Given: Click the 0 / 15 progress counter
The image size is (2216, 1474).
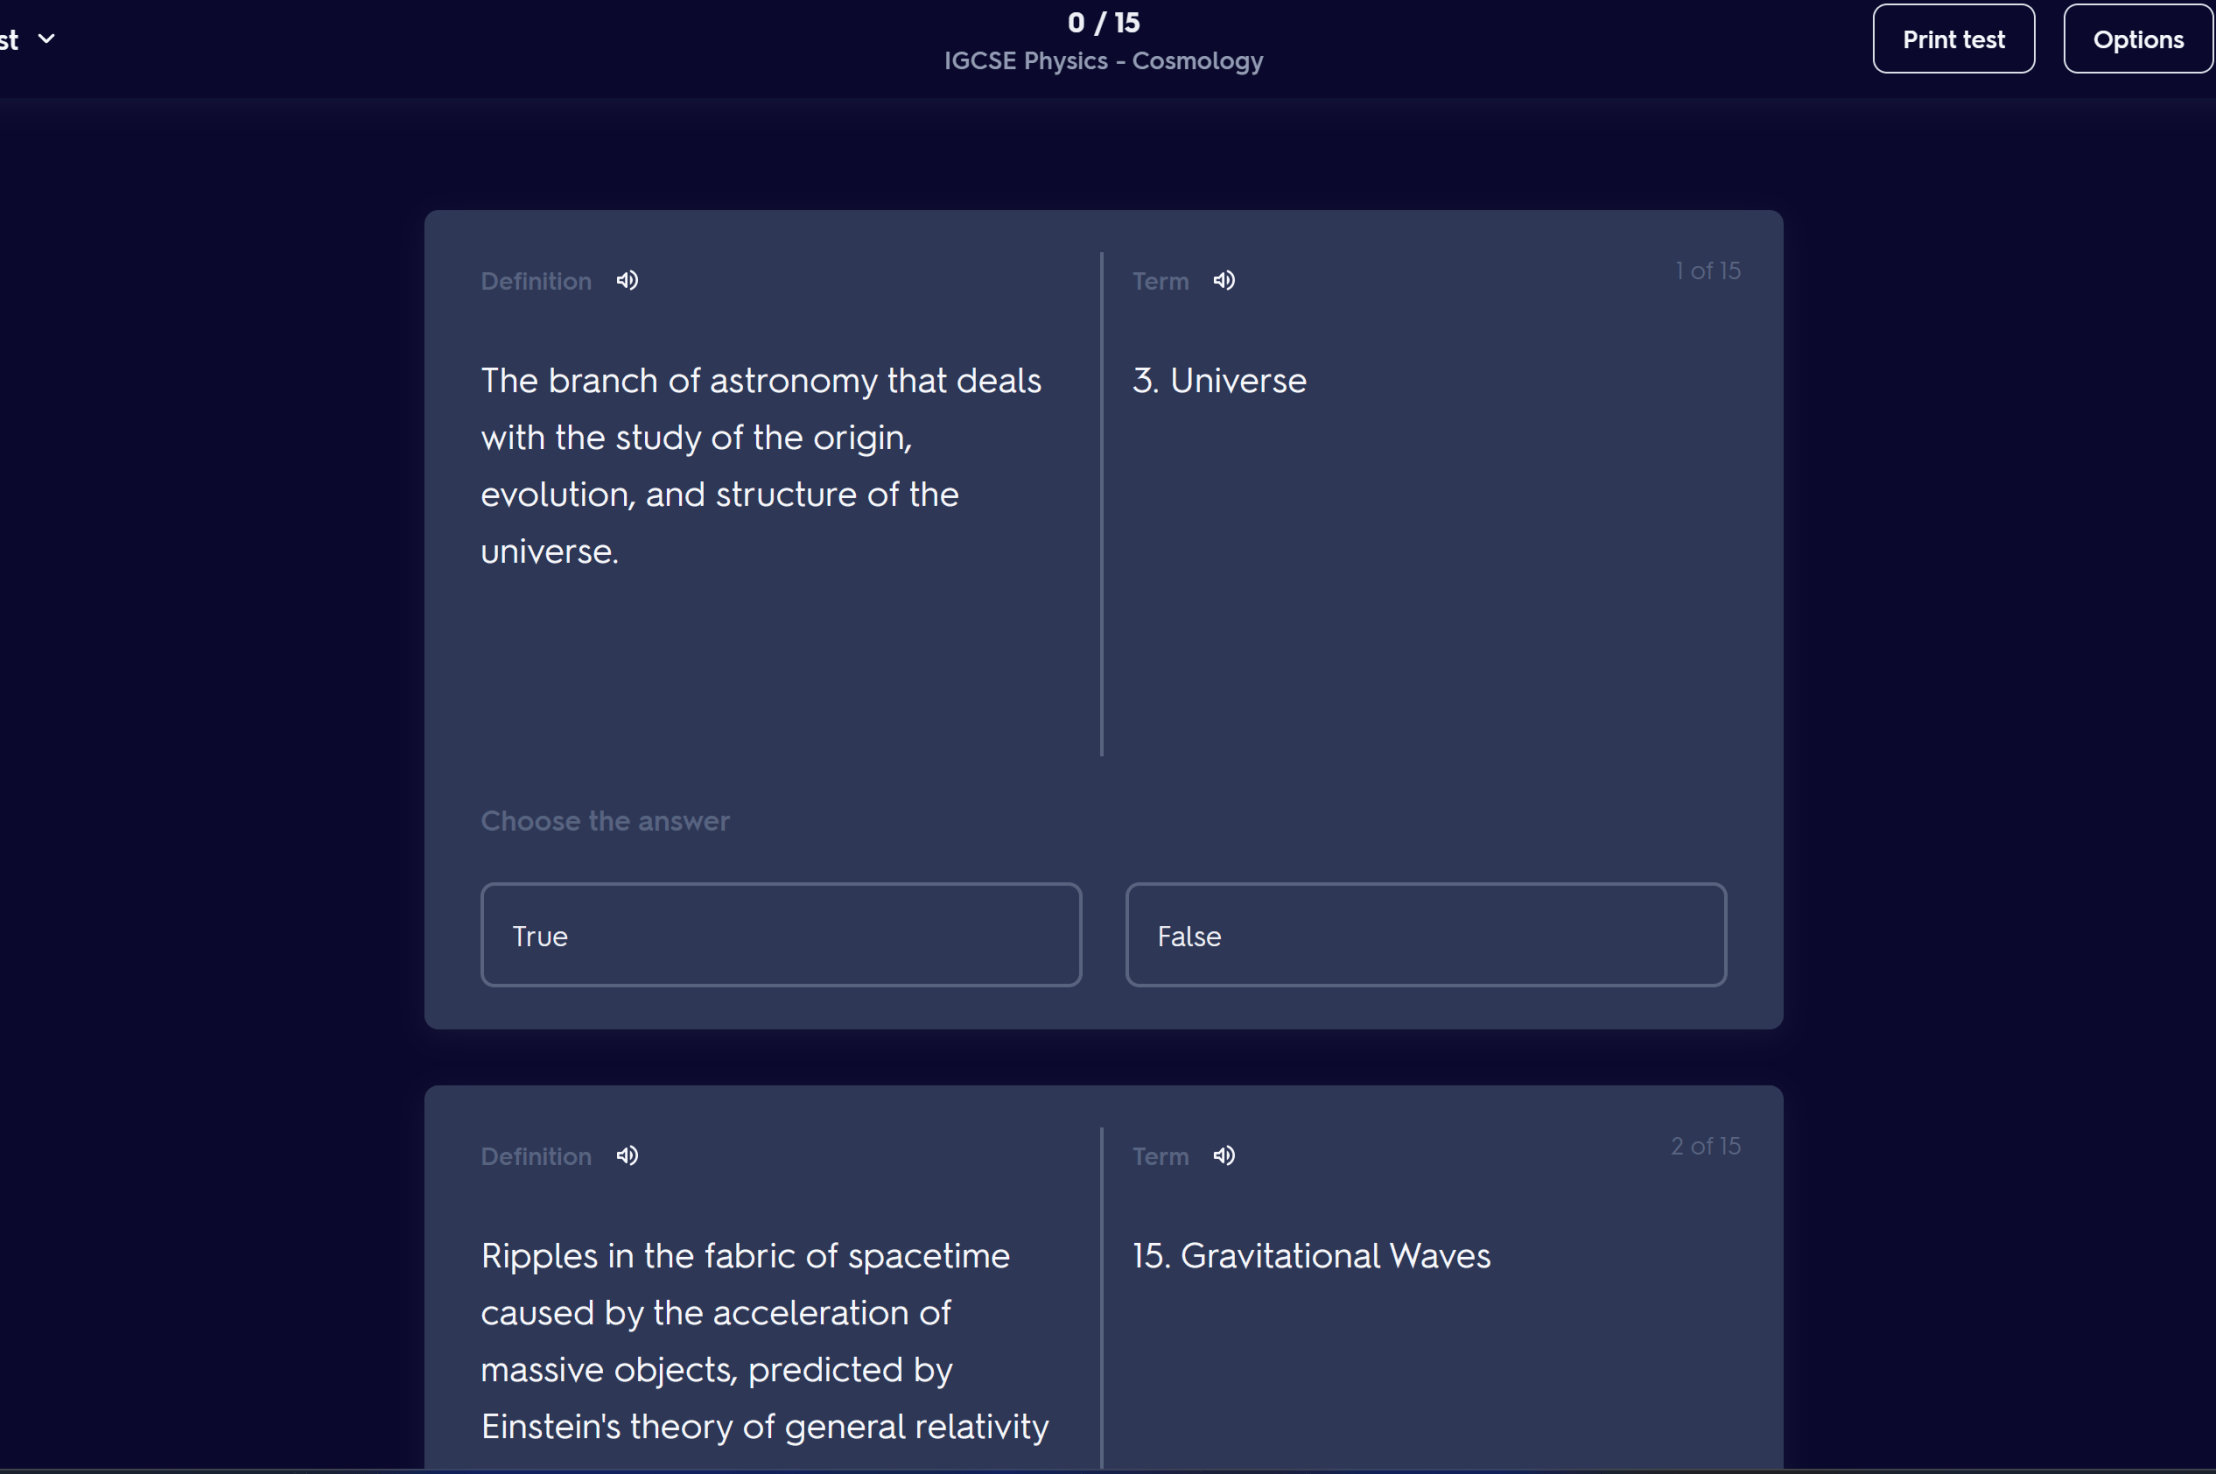Looking at the screenshot, I should 1103,21.
